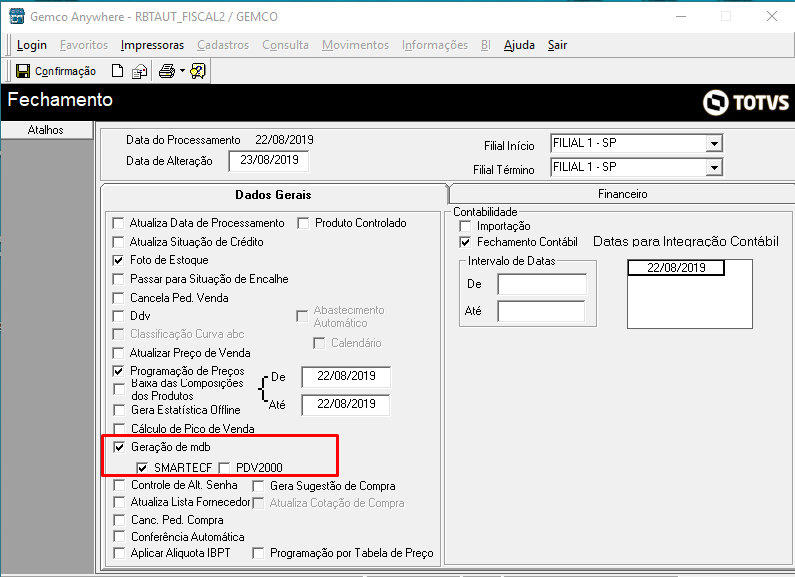The width and height of the screenshot is (795, 577).
Task: Click the Intervalo de Datas Até field
Action: click(541, 311)
